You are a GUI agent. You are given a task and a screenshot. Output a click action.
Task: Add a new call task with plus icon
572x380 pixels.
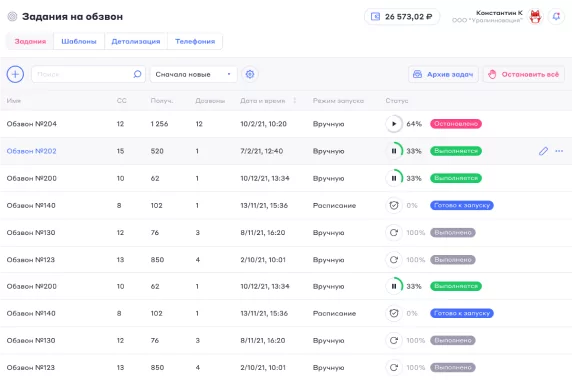pos(15,74)
